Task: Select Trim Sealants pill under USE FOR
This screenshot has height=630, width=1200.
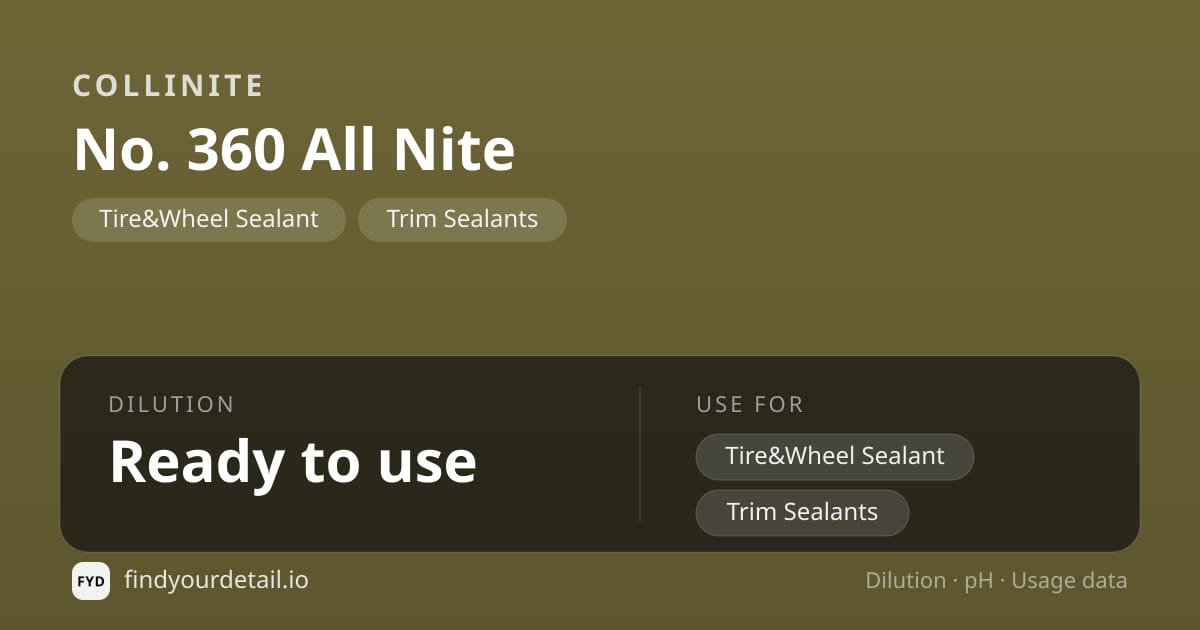Action: coord(802,512)
